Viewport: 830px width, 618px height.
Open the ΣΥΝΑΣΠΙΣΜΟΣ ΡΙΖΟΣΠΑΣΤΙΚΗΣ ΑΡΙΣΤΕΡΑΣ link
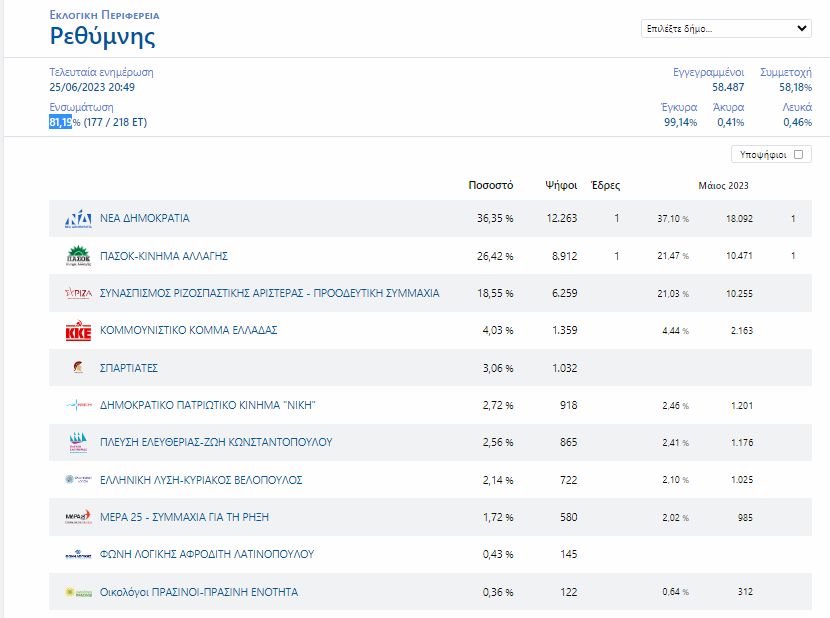click(269, 293)
